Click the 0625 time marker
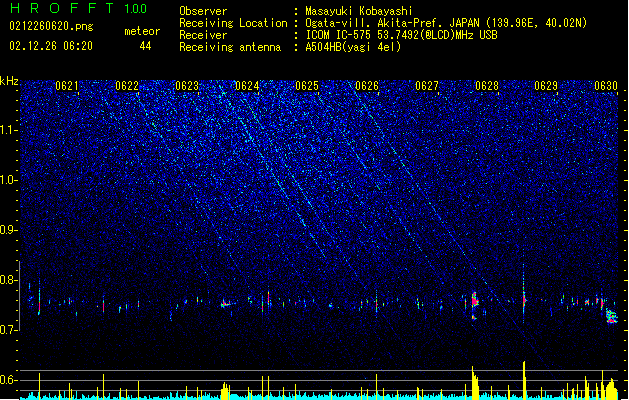 (x=307, y=86)
